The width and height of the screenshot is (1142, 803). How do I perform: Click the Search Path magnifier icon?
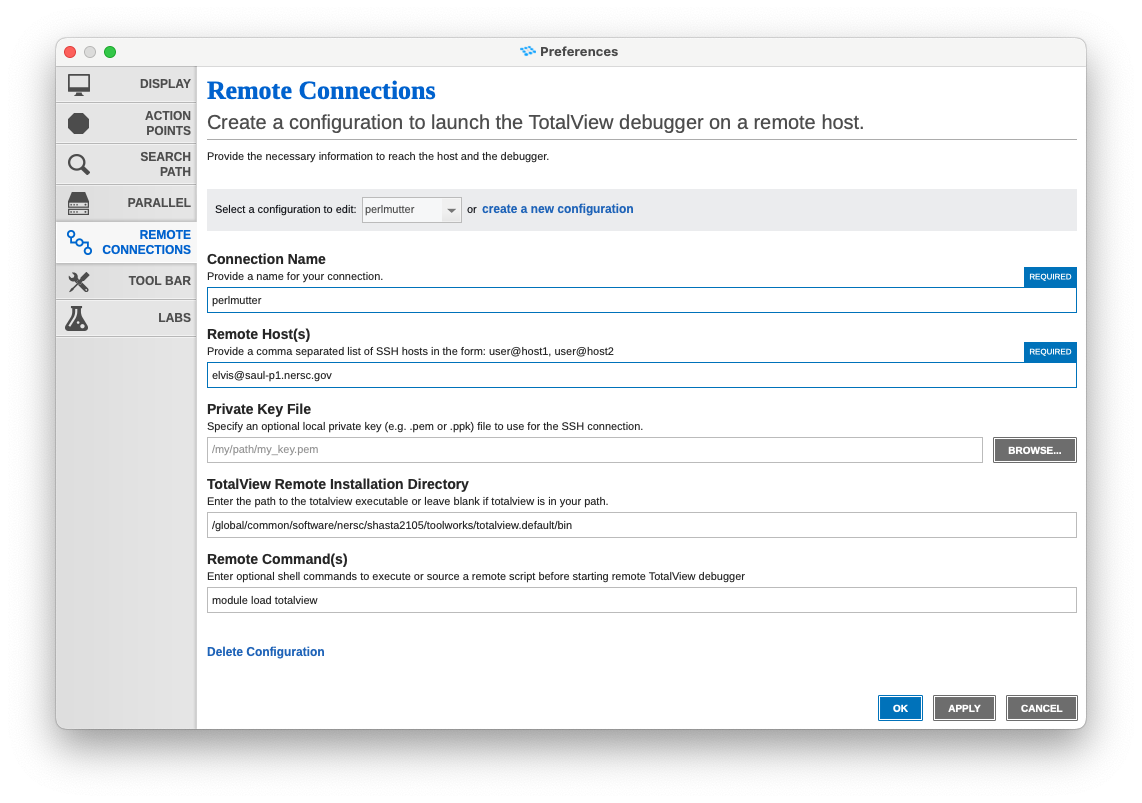pyautogui.click(x=79, y=164)
